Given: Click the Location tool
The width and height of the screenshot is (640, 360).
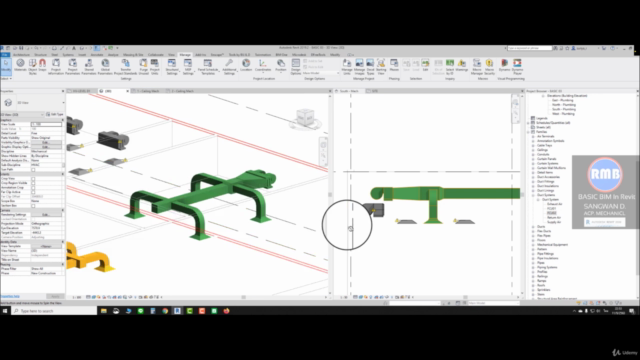Looking at the screenshot, I should coord(246,65).
